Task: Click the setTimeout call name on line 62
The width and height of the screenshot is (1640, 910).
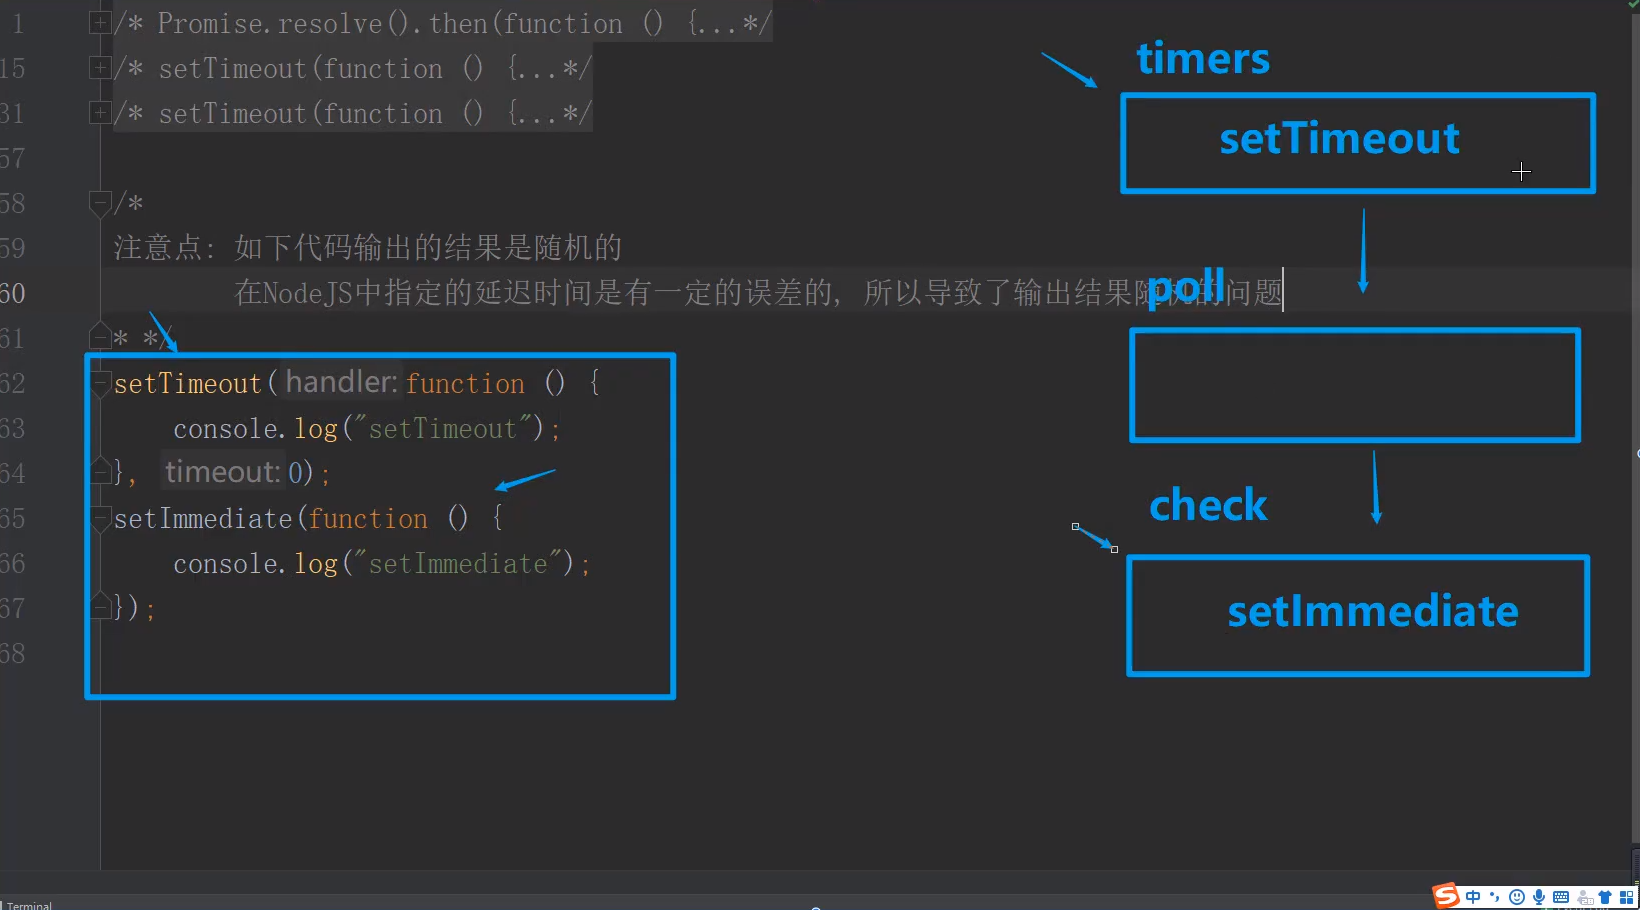Action: 187,383
